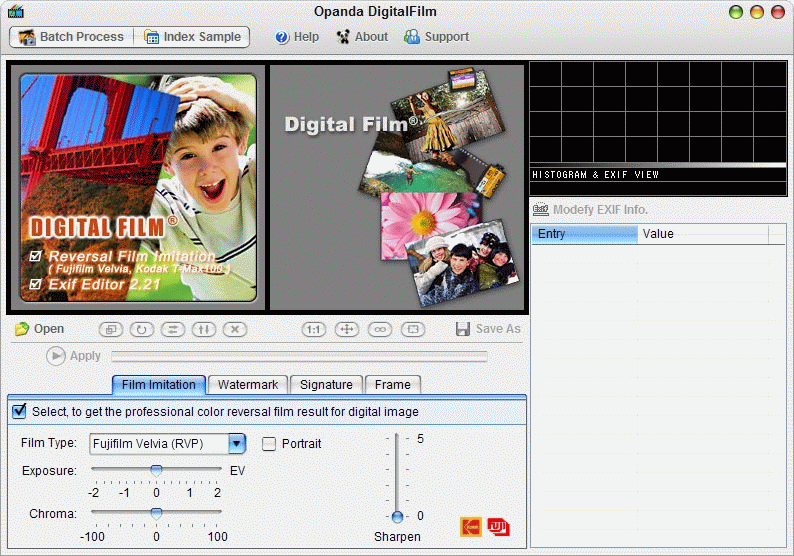794x556 pixels.
Task: Click the HISTOGRAM & EXIF VIEW label
Action: click(x=596, y=175)
